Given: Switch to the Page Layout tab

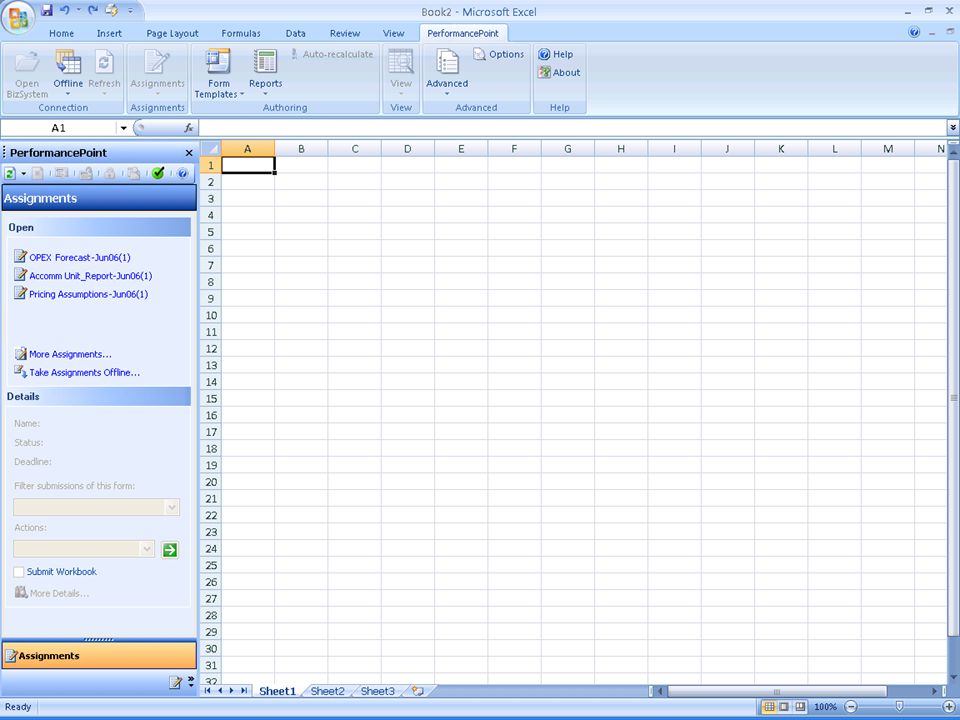Looking at the screenshot, I should point(172,34).
